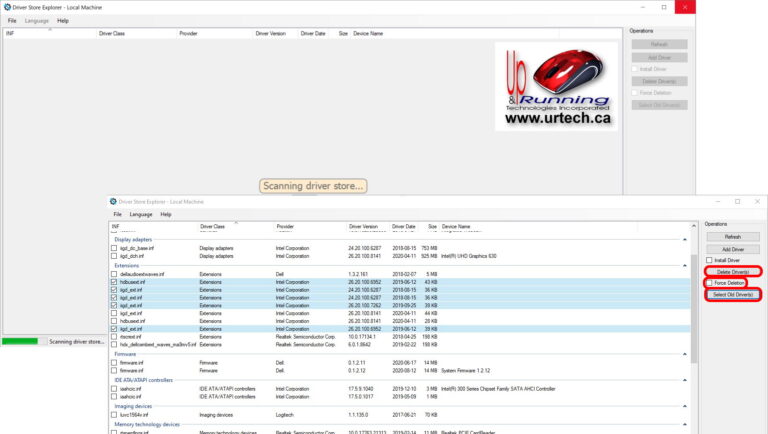
Task: Click the Display adapters group header
Action: pyautogui.click(x=133, y=240)
